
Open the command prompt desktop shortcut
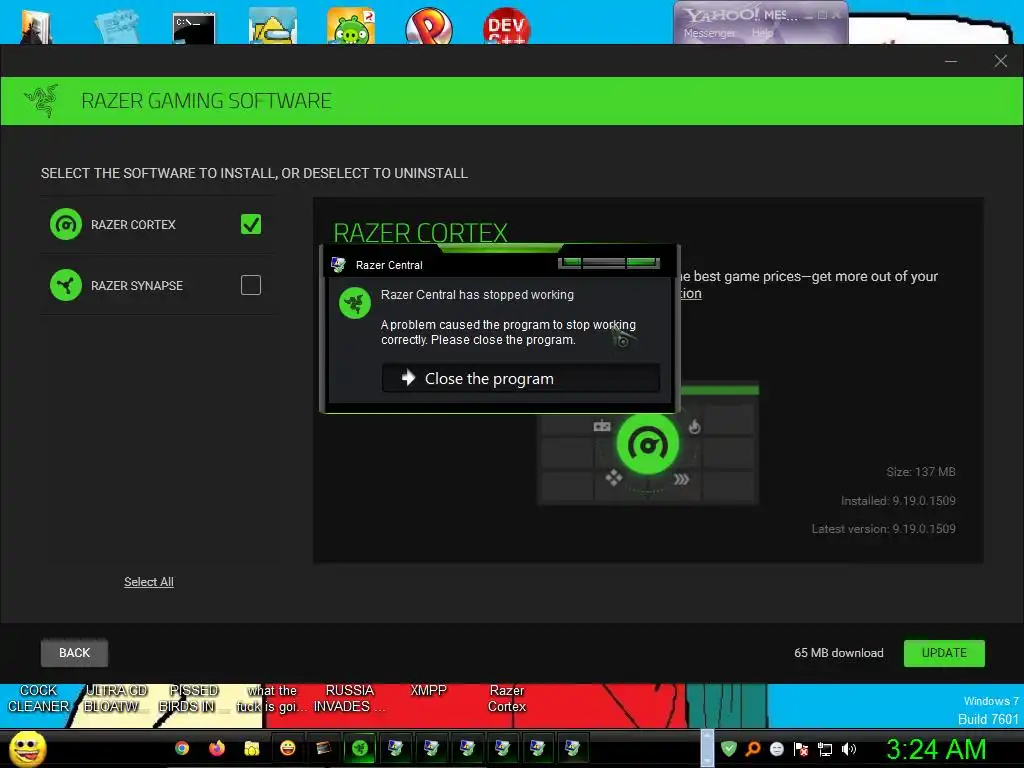pos(194,29)
